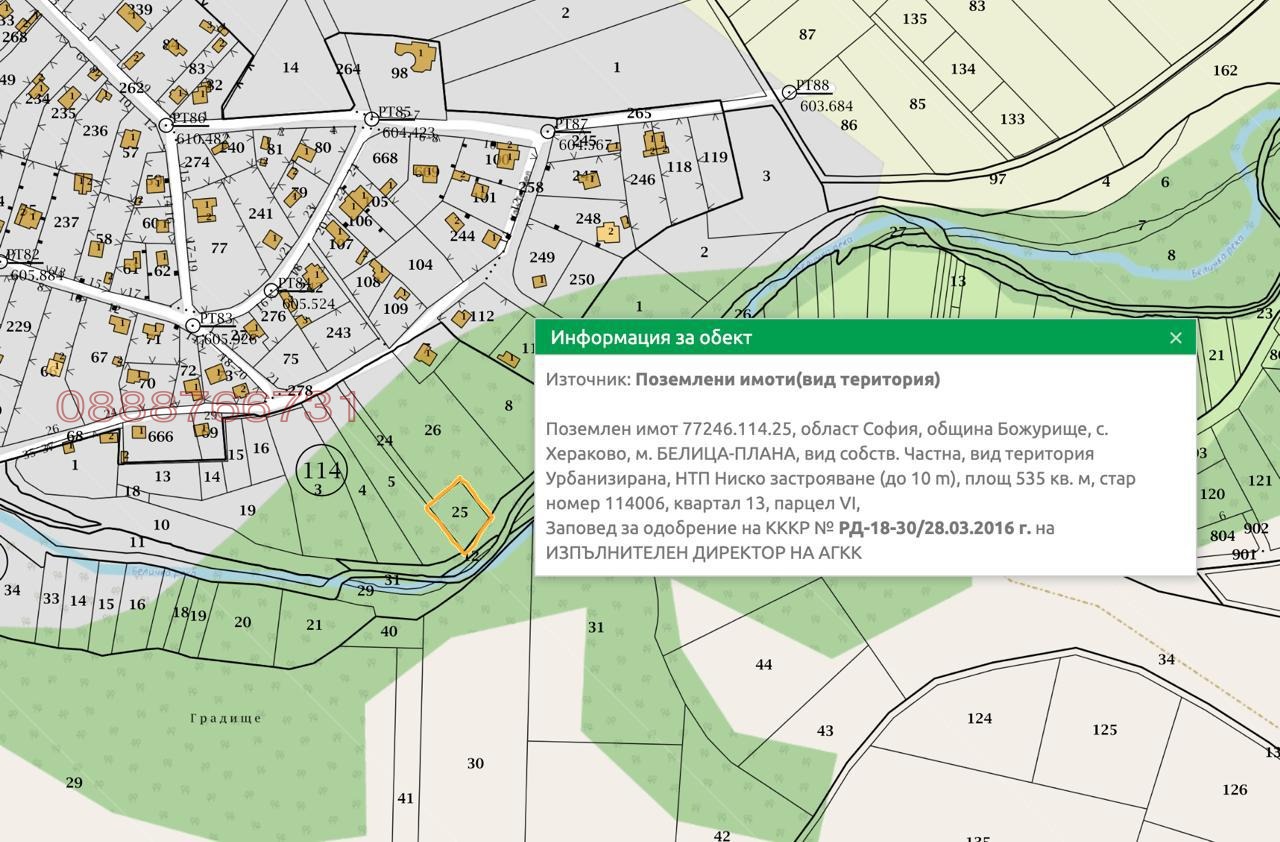Click survey point marker РТ80
Screen dimensions: 1280x842
click(x=166, y=125)
